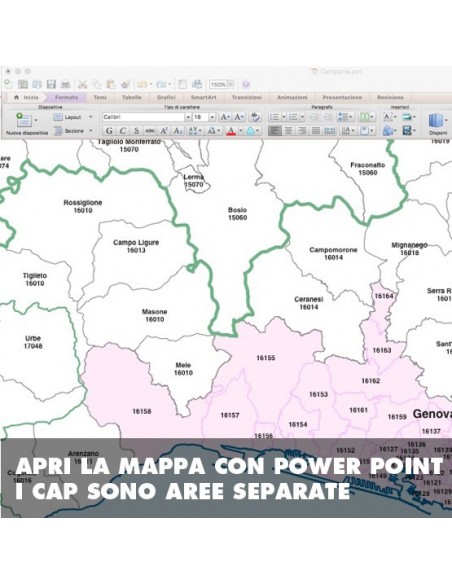Screen dimensions: 452x584
Task: Toggle Italic (C) formatting
Action: [122, 131]
